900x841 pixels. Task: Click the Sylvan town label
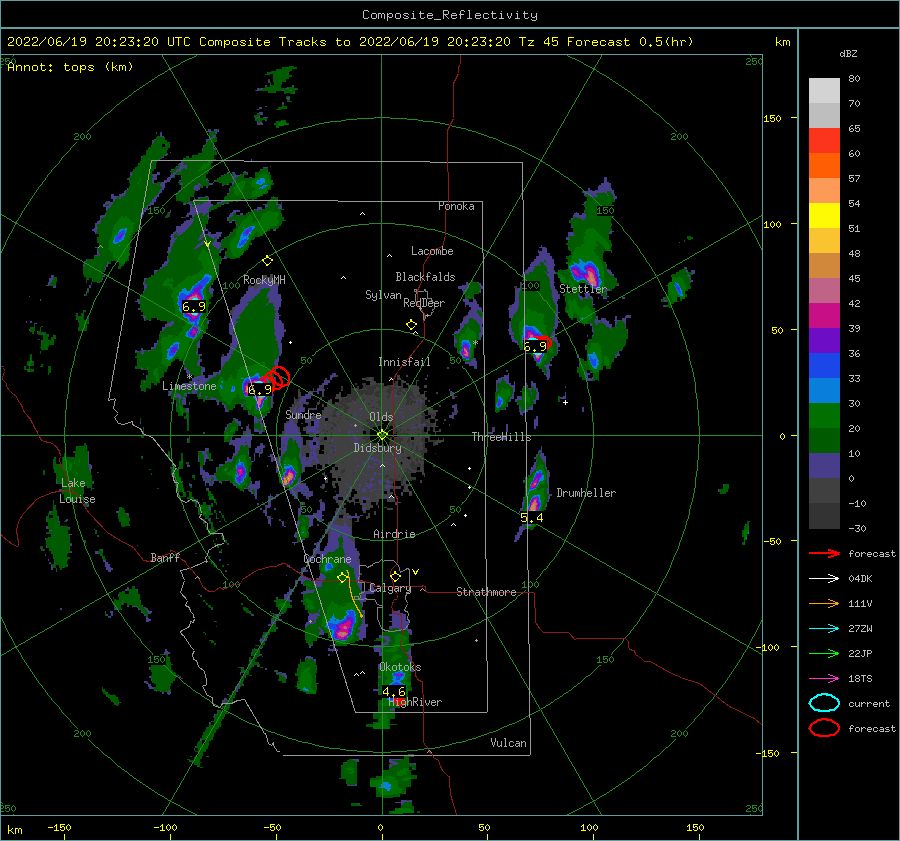[x=383, y=295]
